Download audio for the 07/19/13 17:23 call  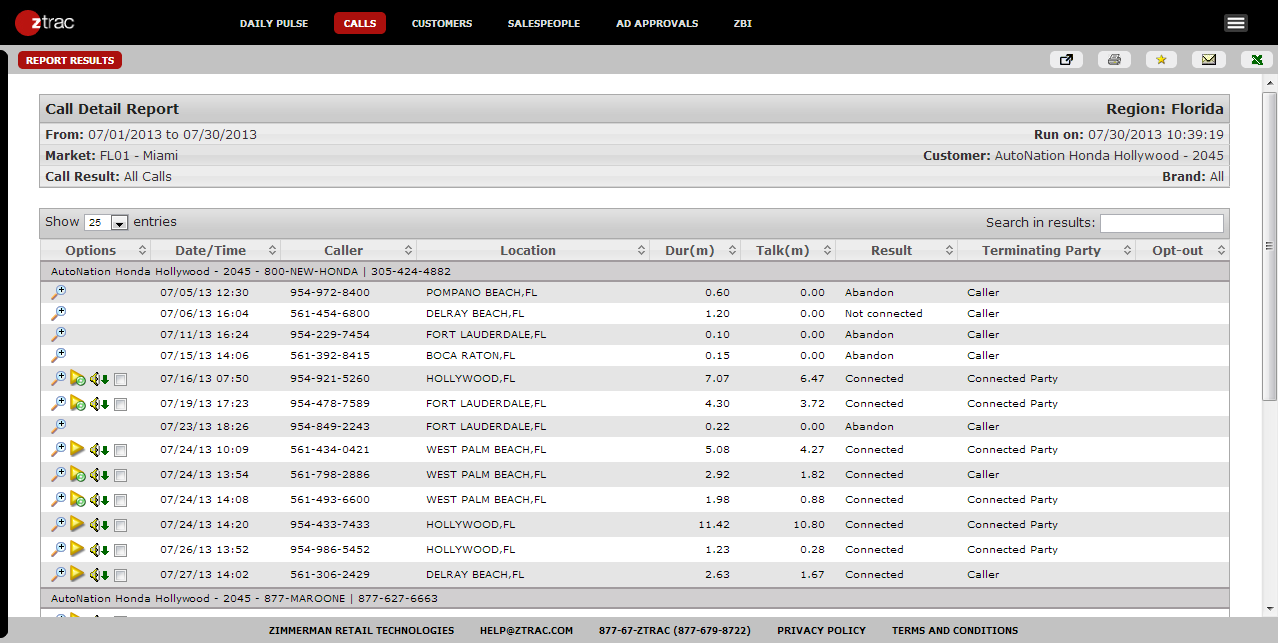(x=99, y=404)
